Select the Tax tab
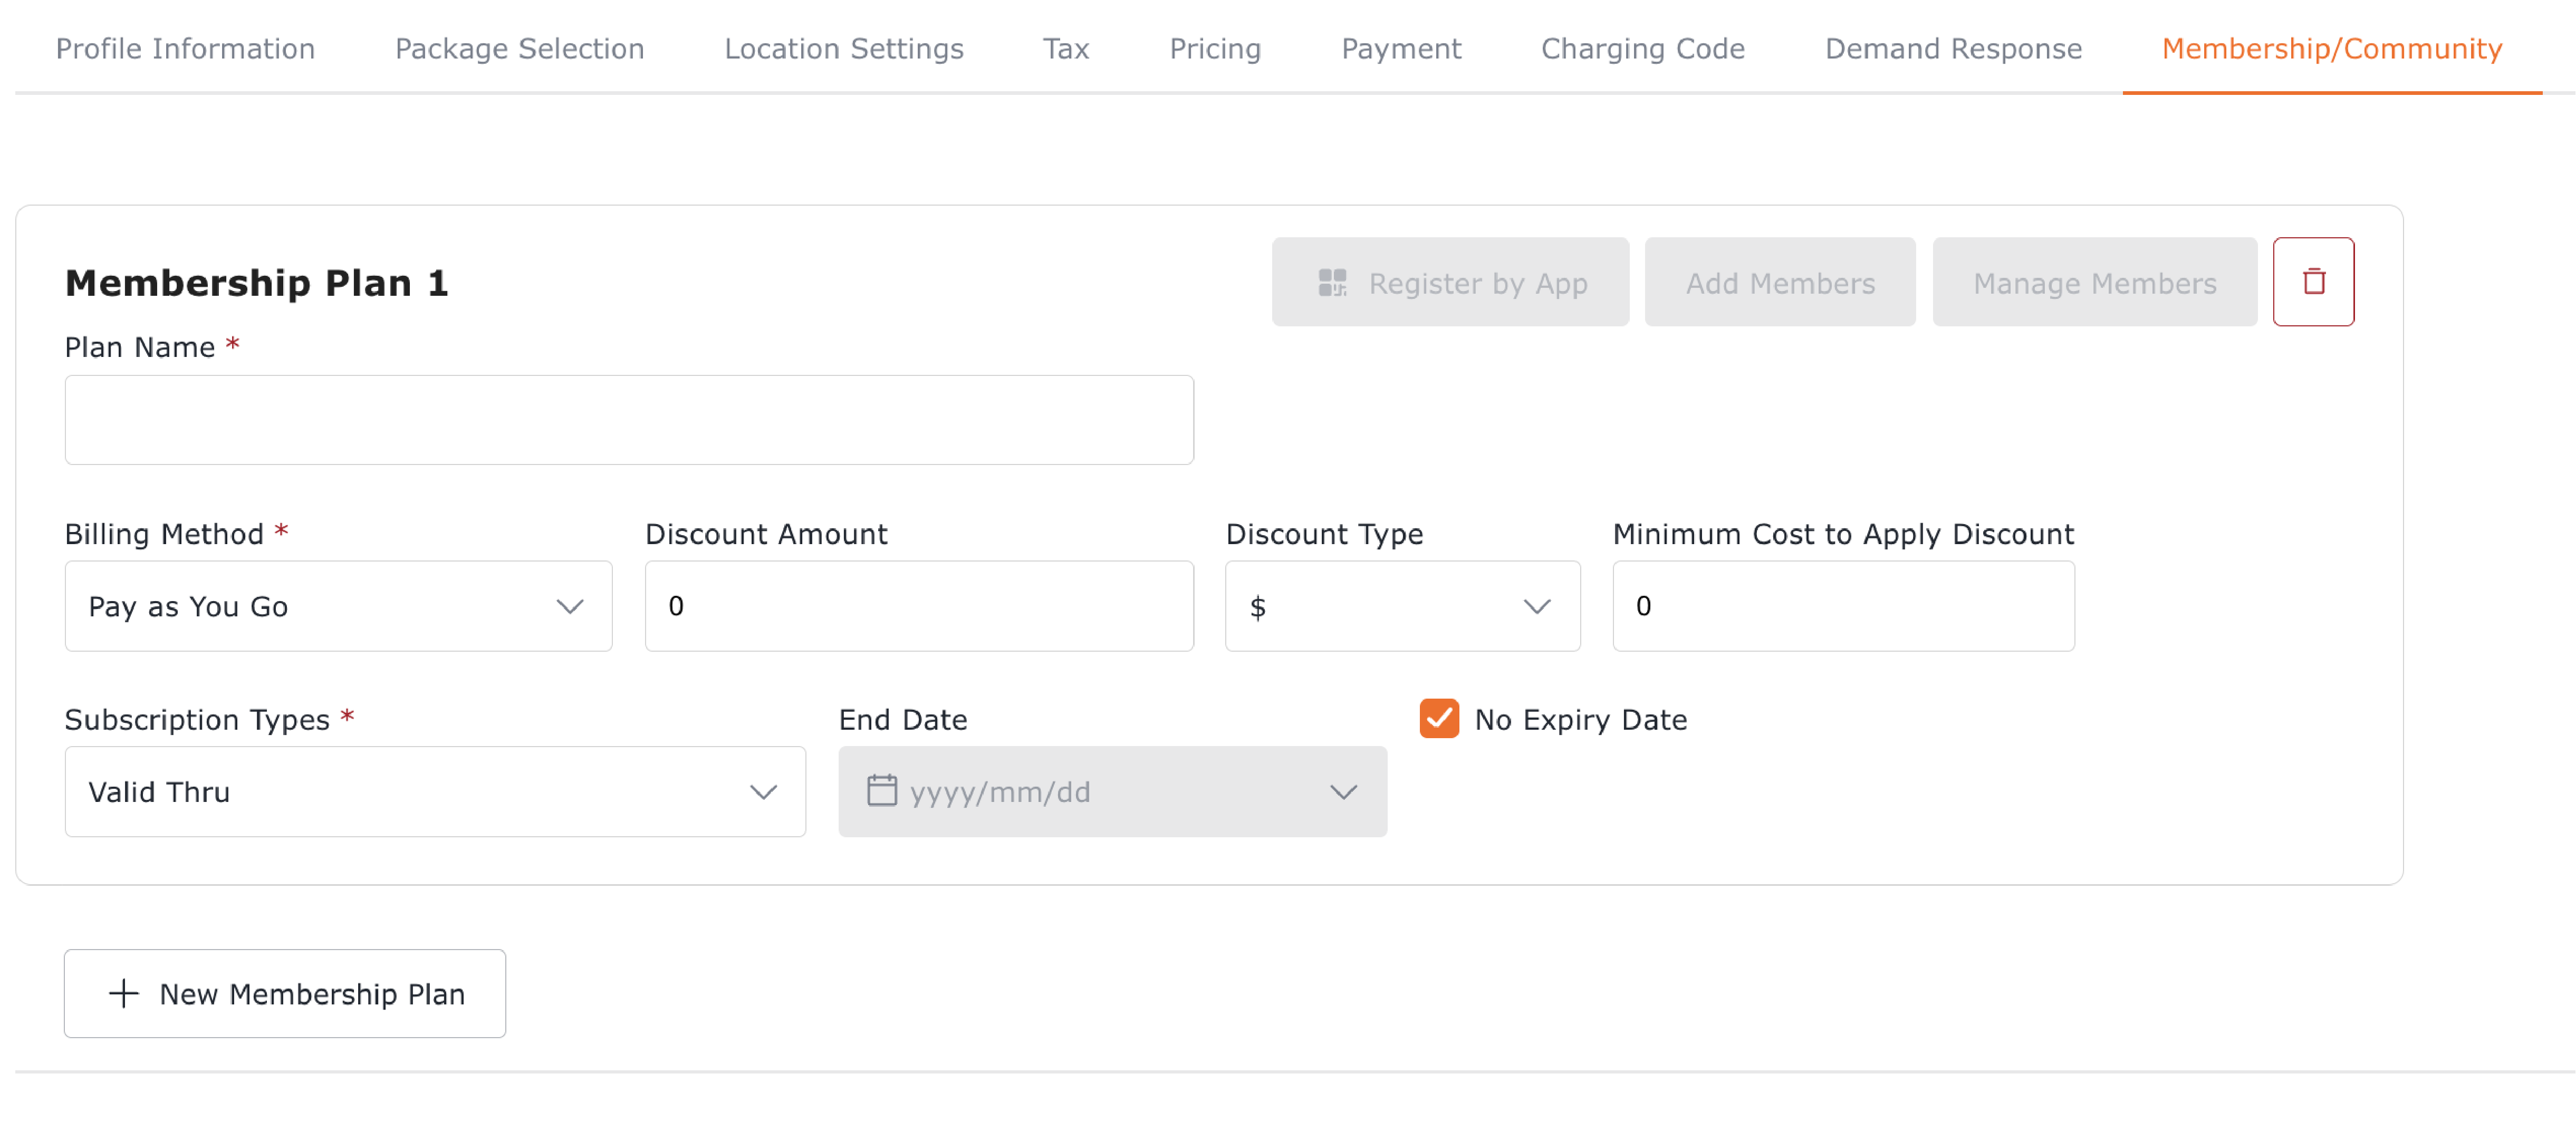This screenshot has height=1122, width=2576. point(1066,48)
